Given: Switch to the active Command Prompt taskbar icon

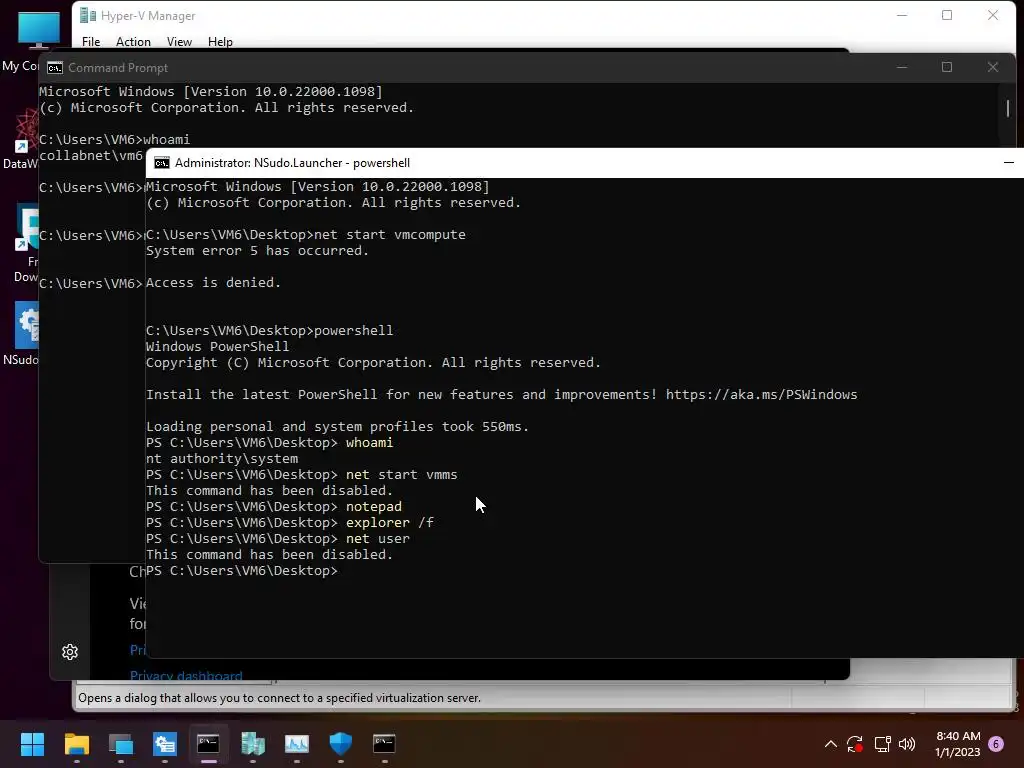Looking at the screenshot, I should (208, 744).
